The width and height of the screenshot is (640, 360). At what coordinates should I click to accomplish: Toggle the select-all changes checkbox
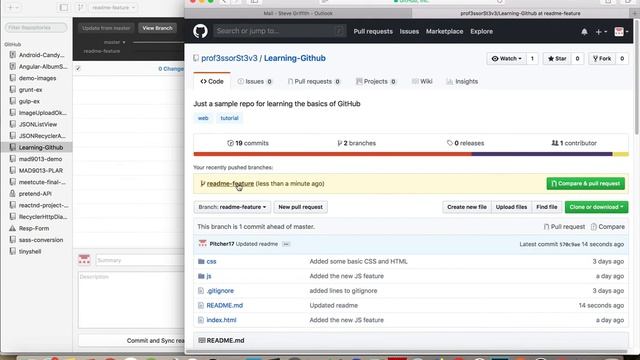78,69
